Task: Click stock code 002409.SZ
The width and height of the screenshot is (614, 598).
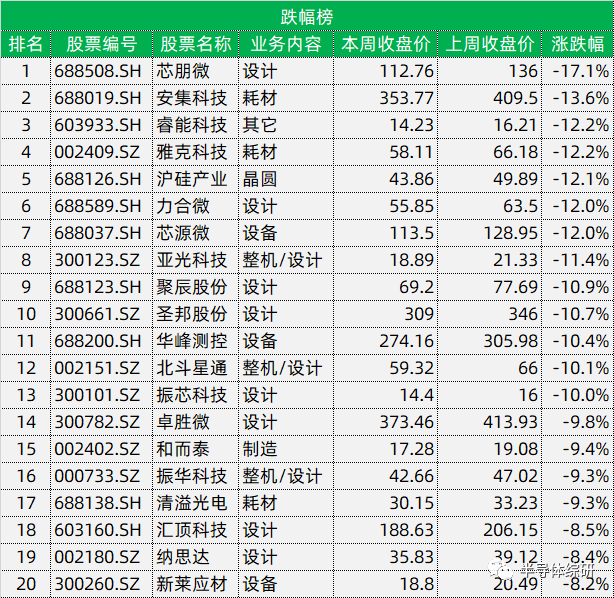Action: 97,152
